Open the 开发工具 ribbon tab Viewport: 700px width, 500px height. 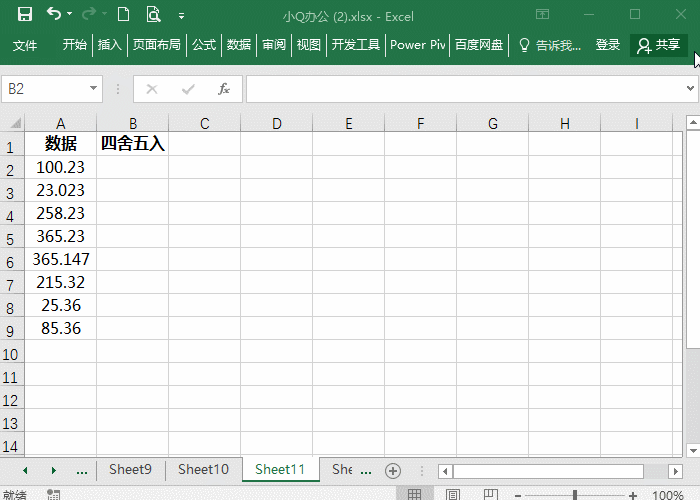tap(356, 45)
